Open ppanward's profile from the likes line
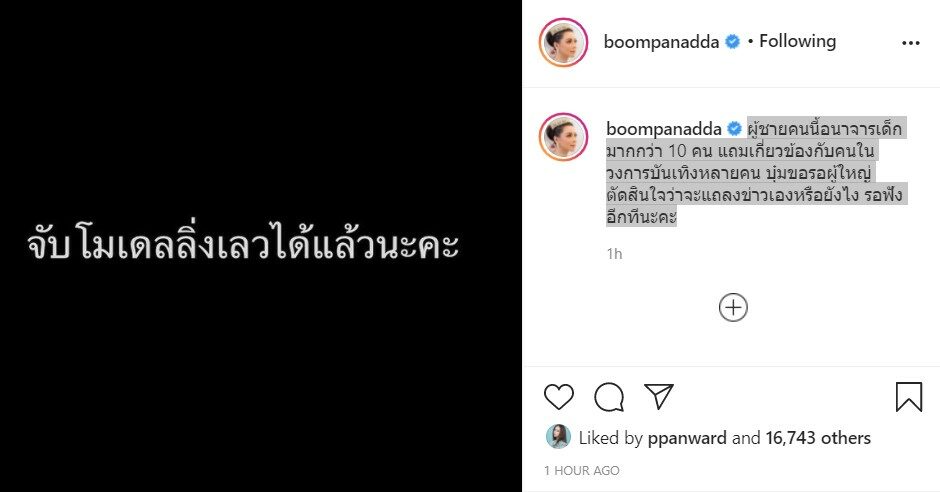The image size is (940, 492). pos(687,438)
